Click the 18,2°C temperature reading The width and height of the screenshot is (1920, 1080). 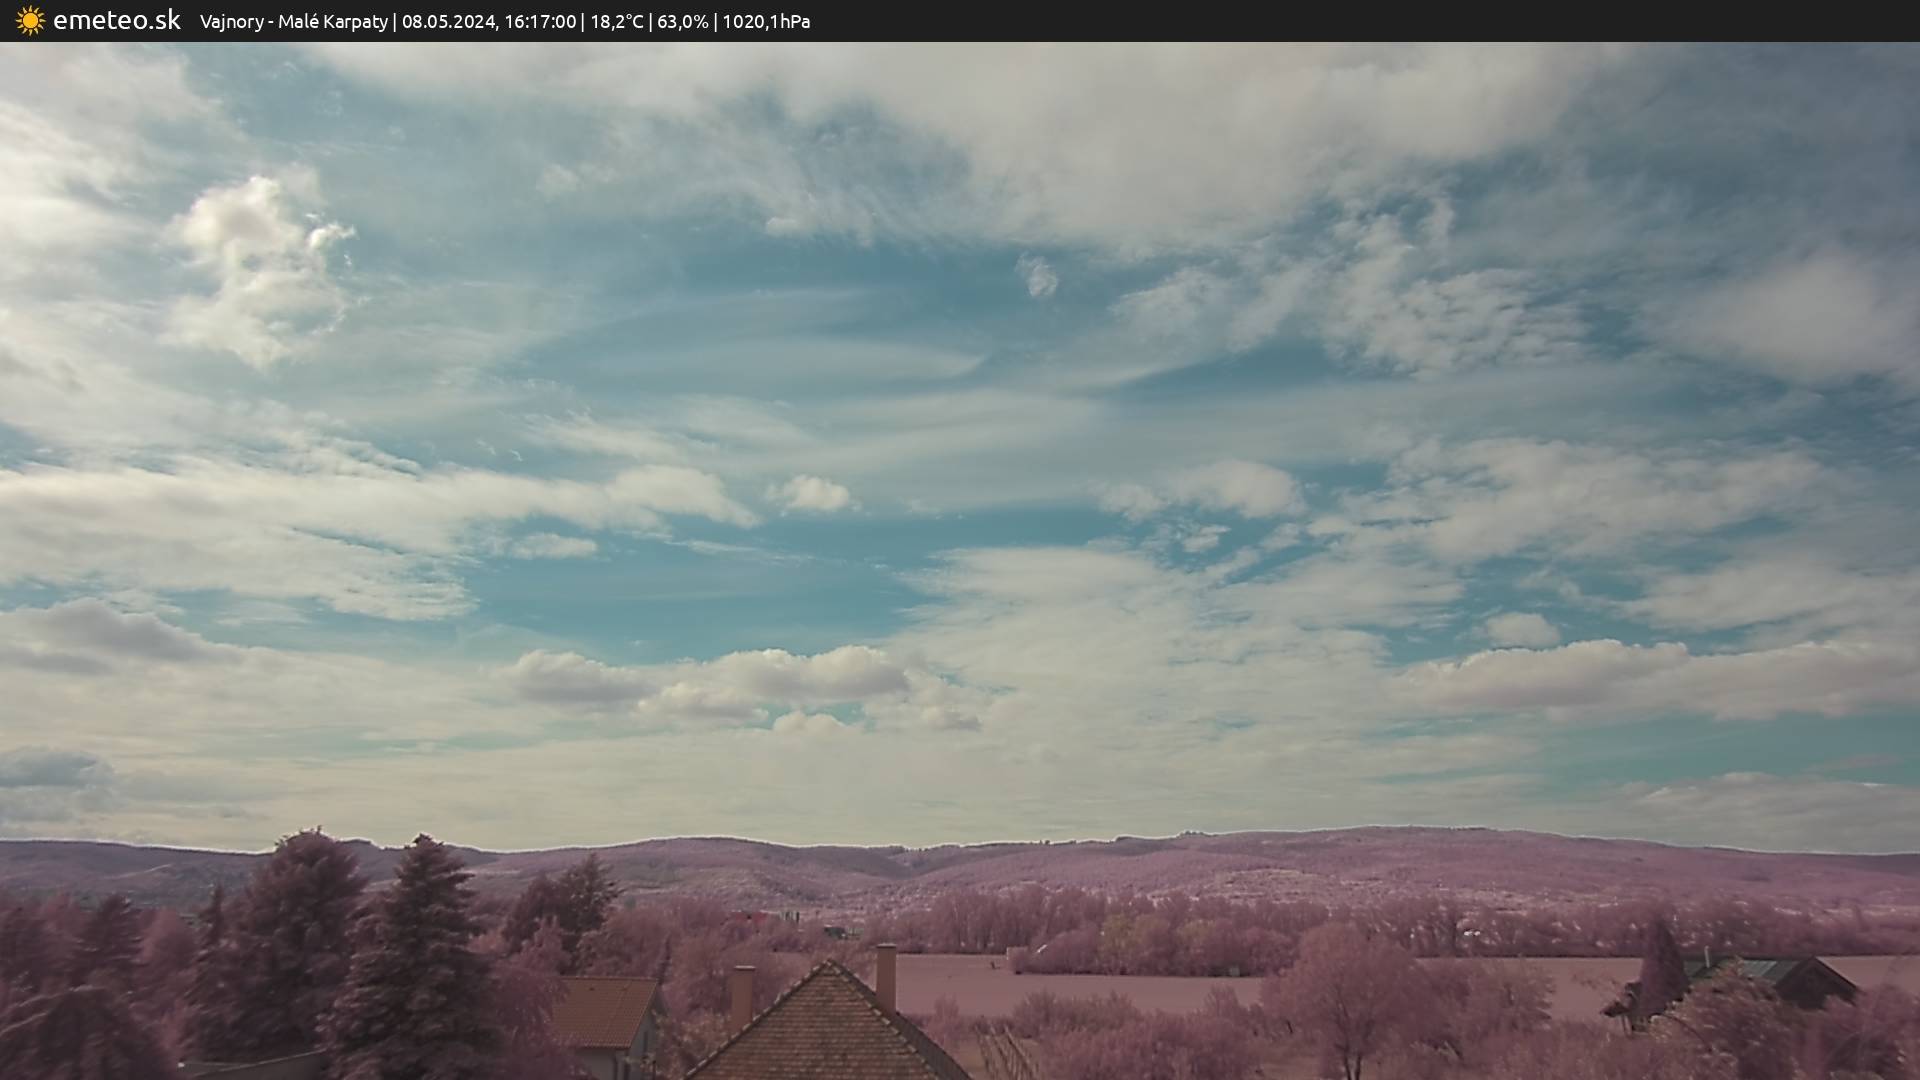tap(616, 21)
